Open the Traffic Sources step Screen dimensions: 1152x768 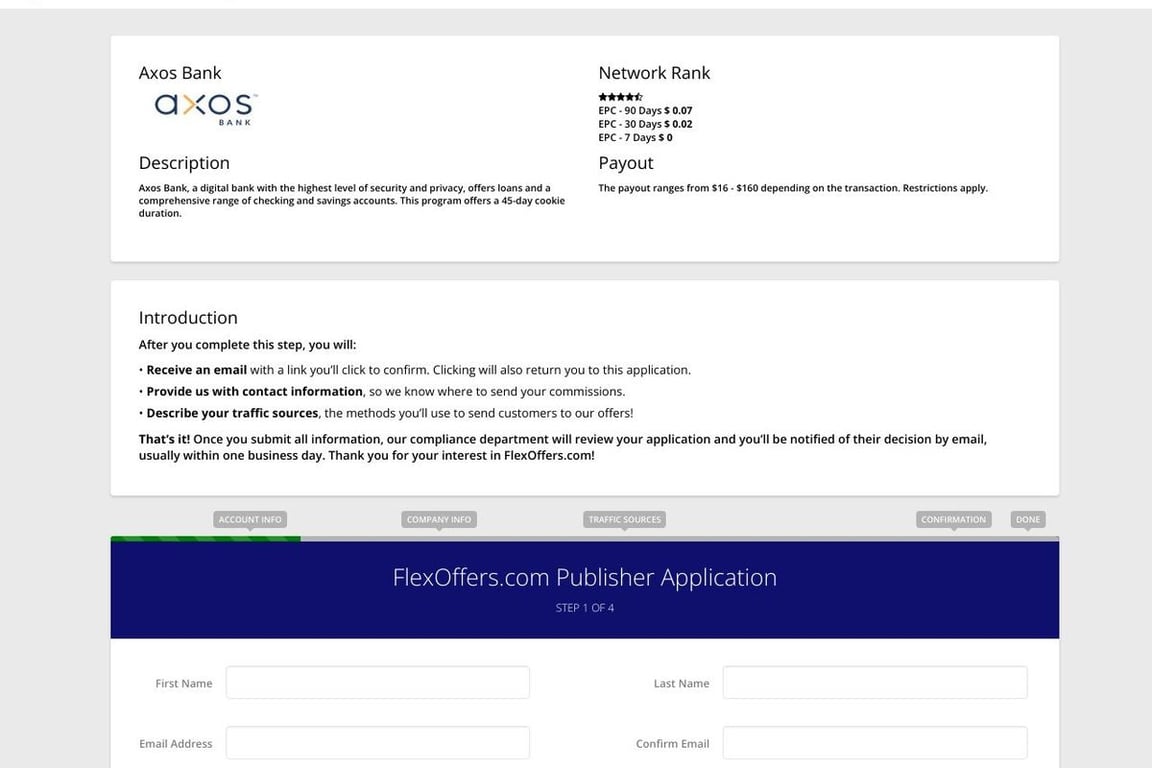point(622,518)
